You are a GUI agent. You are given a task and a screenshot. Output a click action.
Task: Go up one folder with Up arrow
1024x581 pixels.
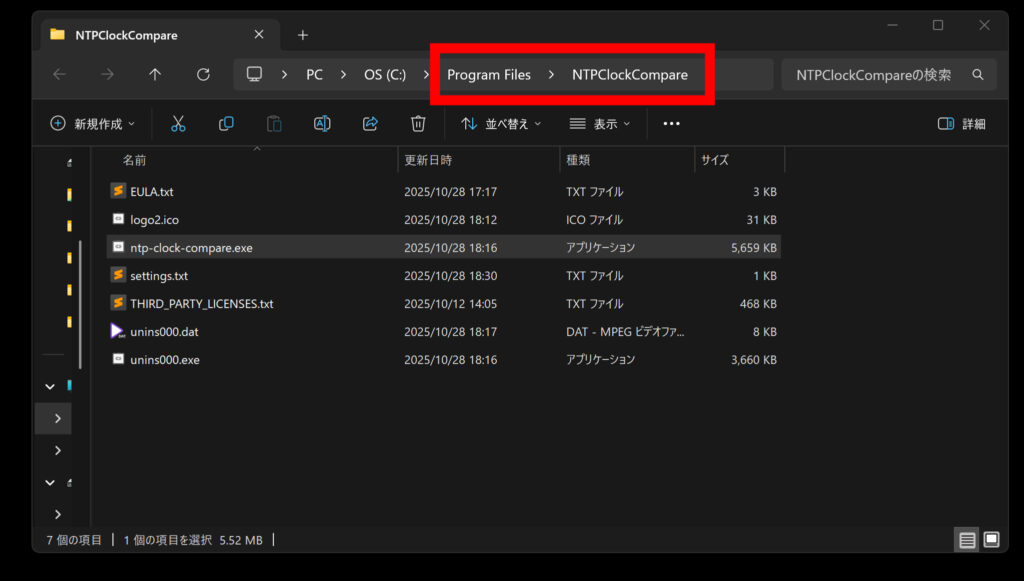coord(154,75)
